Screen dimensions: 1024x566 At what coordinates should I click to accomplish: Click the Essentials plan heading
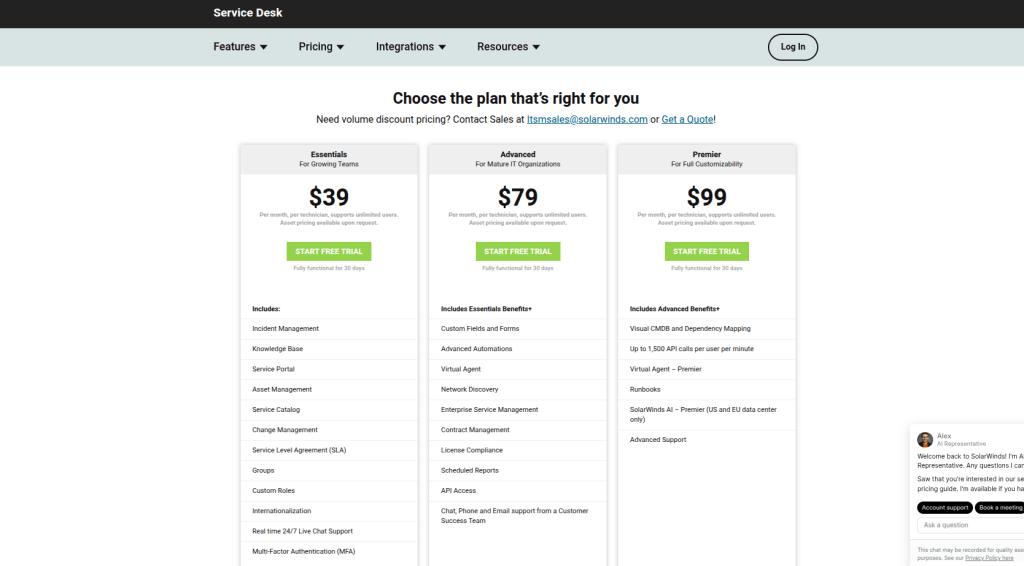(x=328, y=155)
